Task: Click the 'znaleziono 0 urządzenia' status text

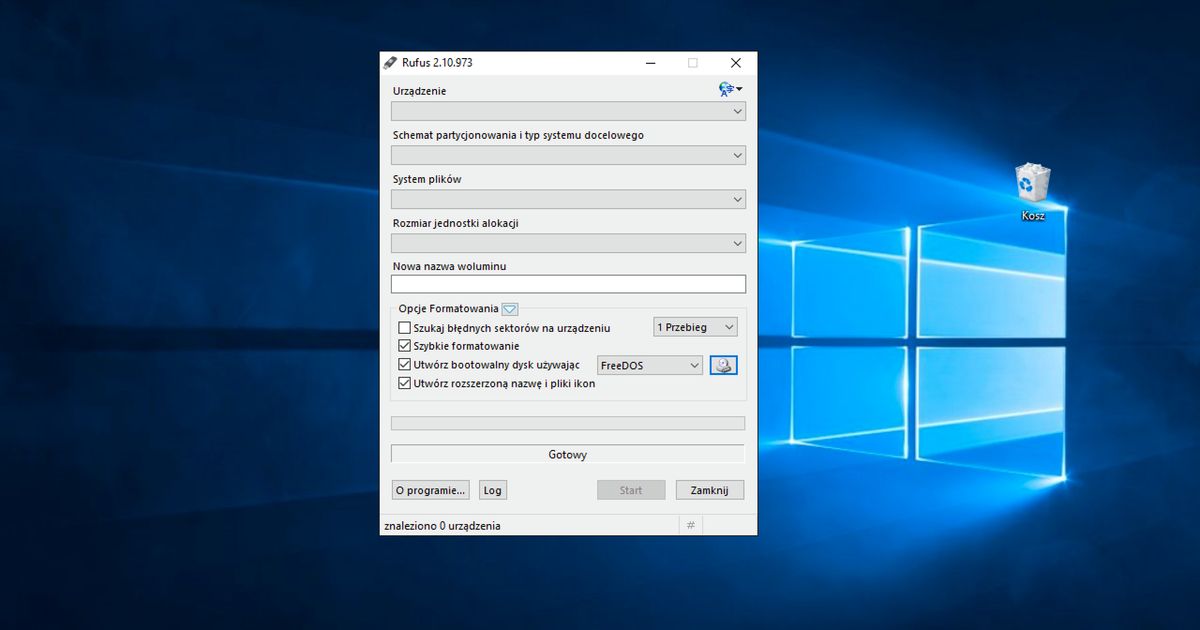Action: click(x=442, y=525)
